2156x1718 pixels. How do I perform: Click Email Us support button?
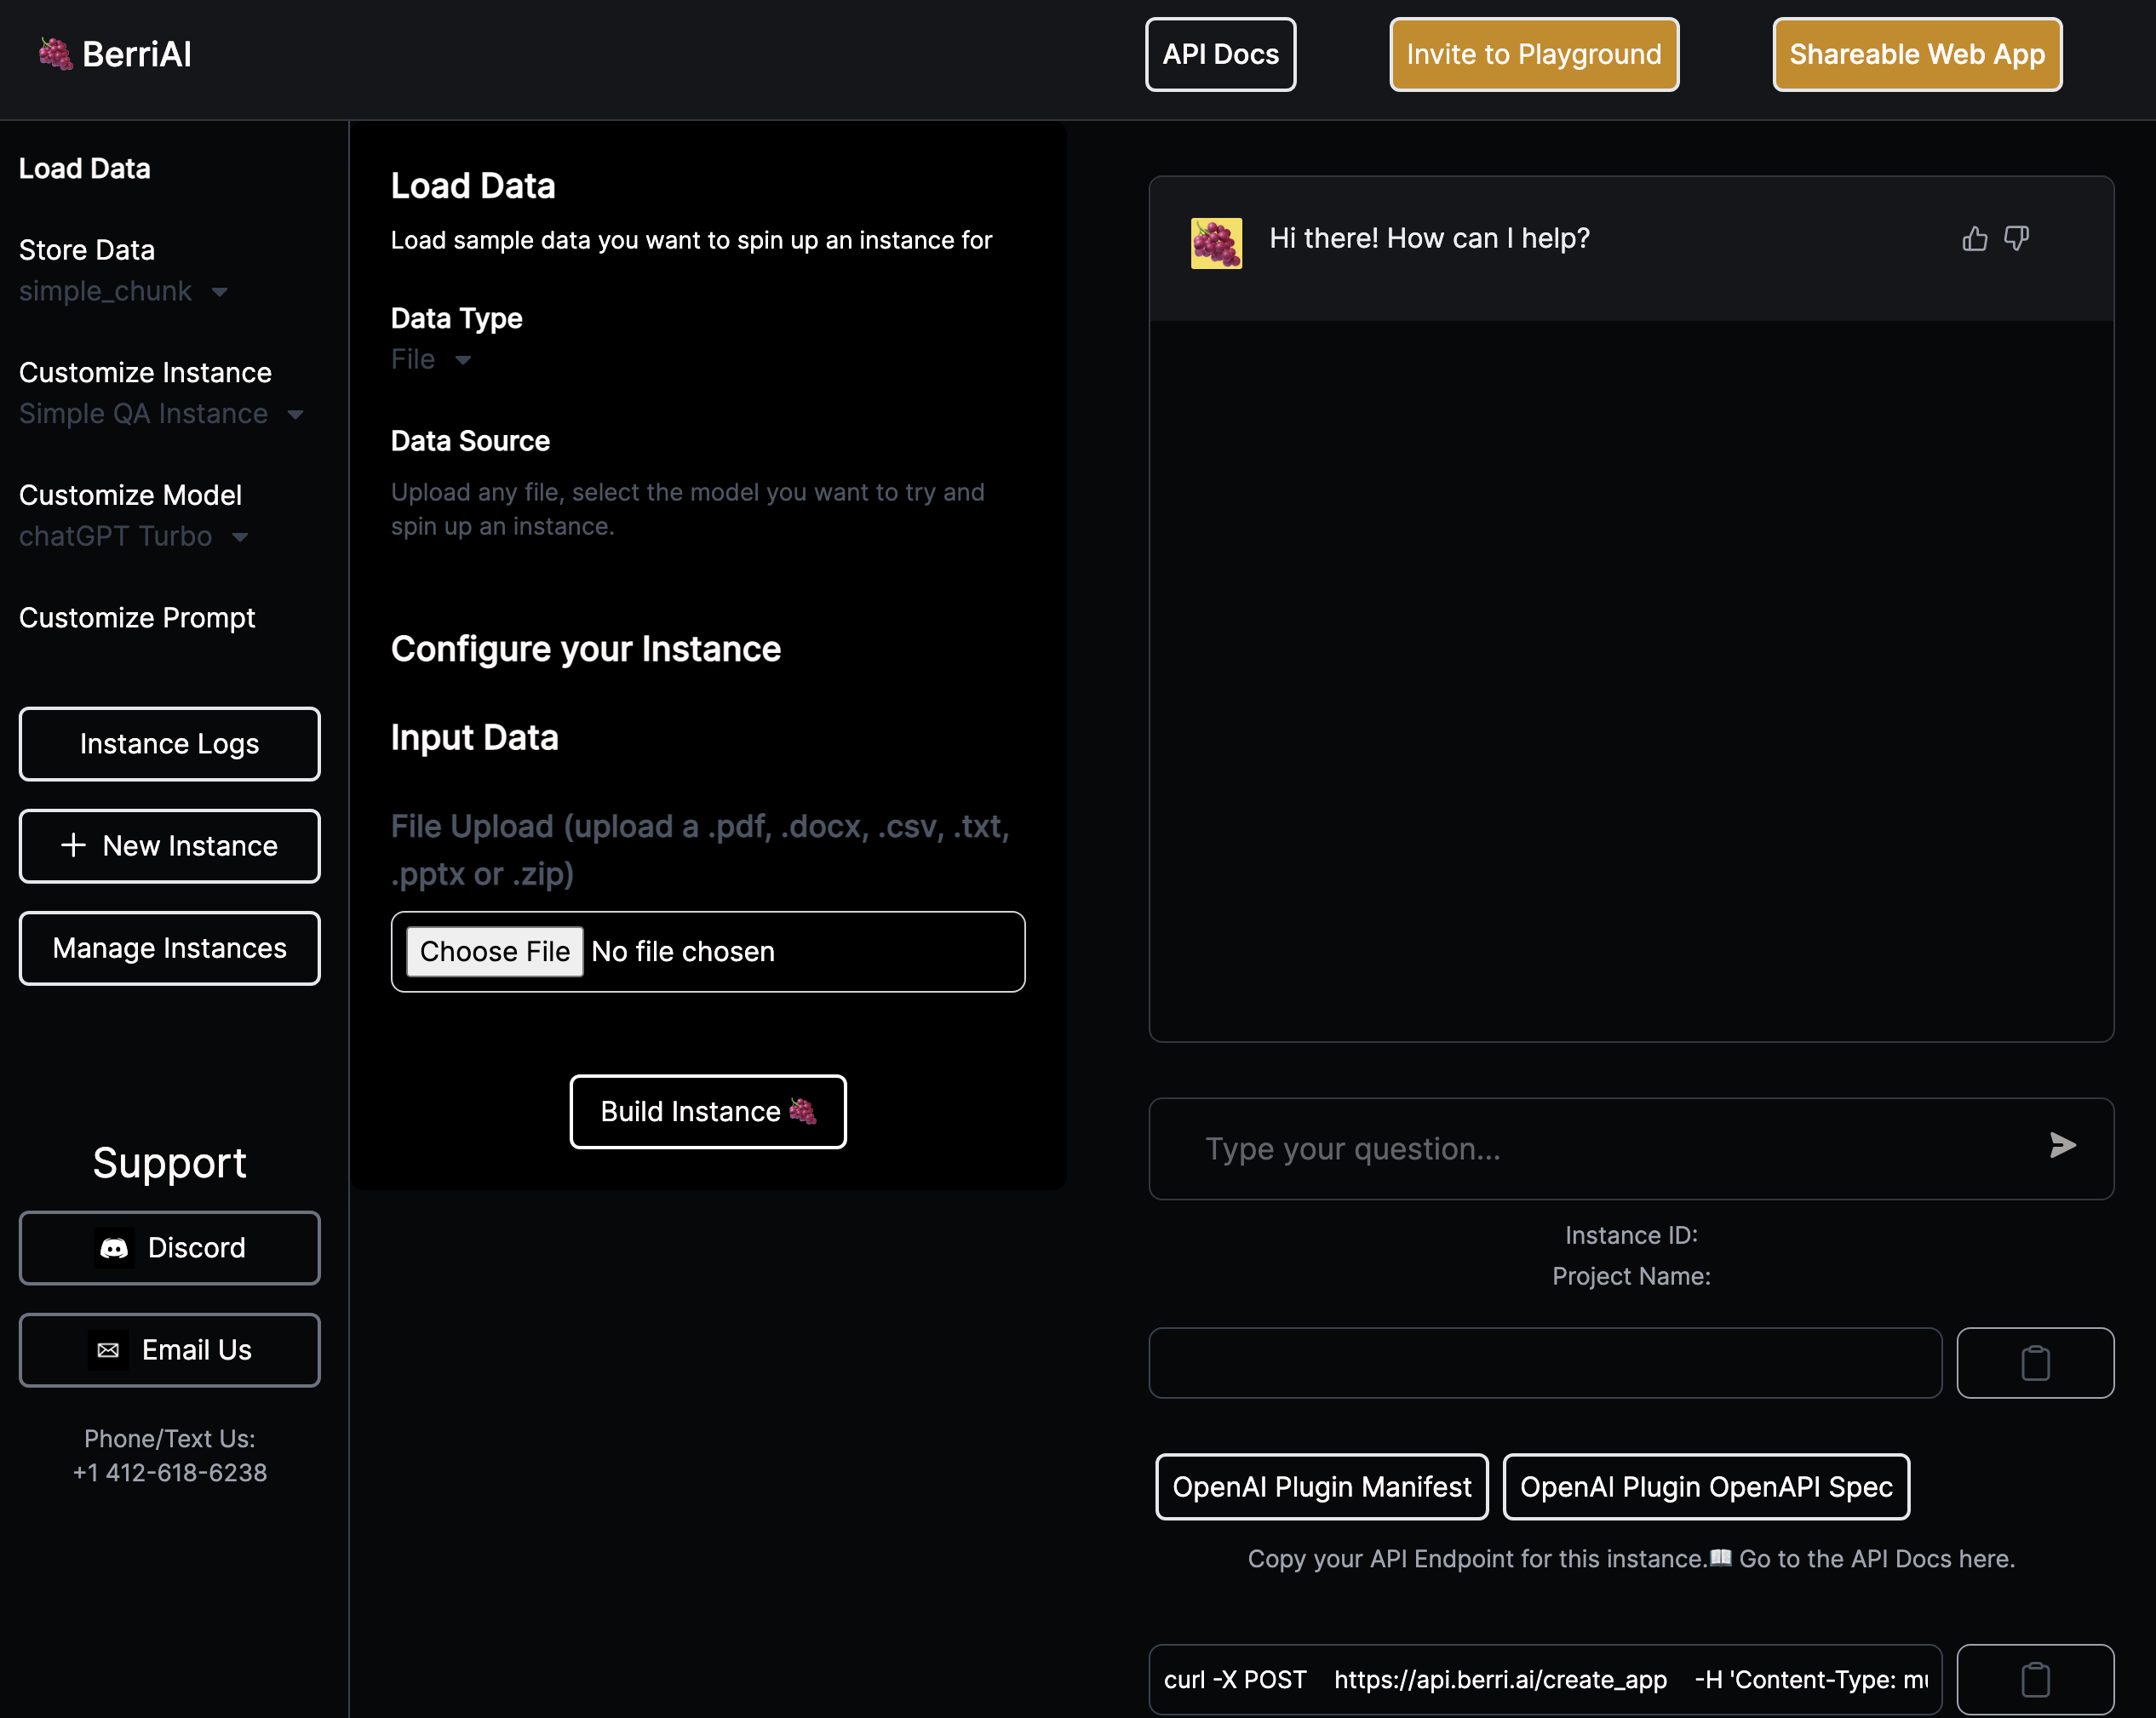[170, 1349]
